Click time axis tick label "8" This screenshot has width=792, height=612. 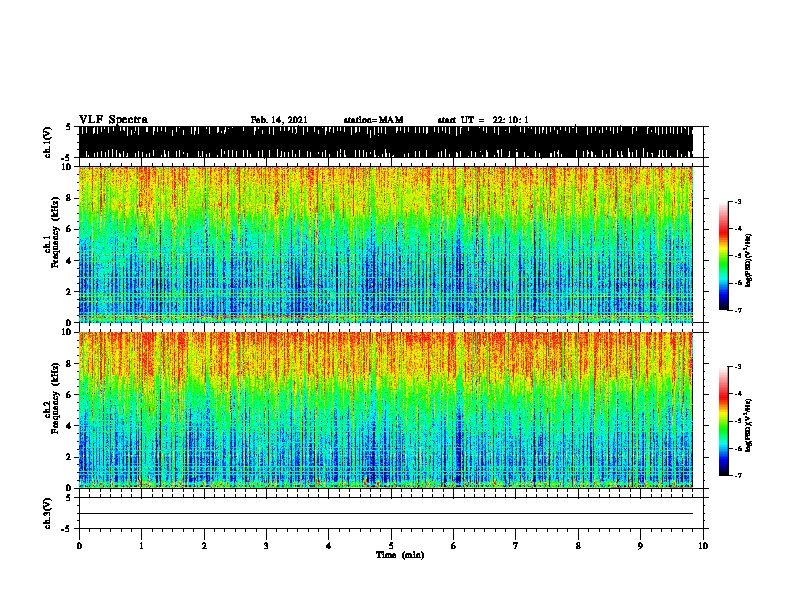(x=578, y=546)
